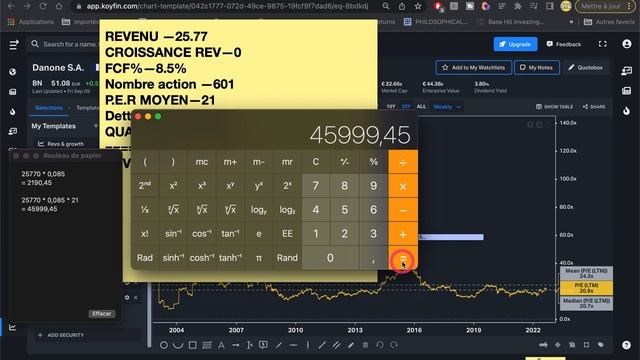Open the Koyfin sidebar menu icon
The width and height of the screenshot is (640, 360).
pos(13,44)
